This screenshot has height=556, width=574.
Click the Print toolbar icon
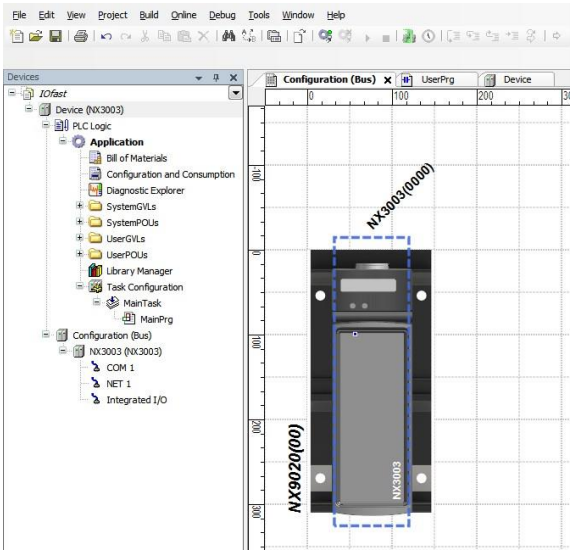click(81, 36)
